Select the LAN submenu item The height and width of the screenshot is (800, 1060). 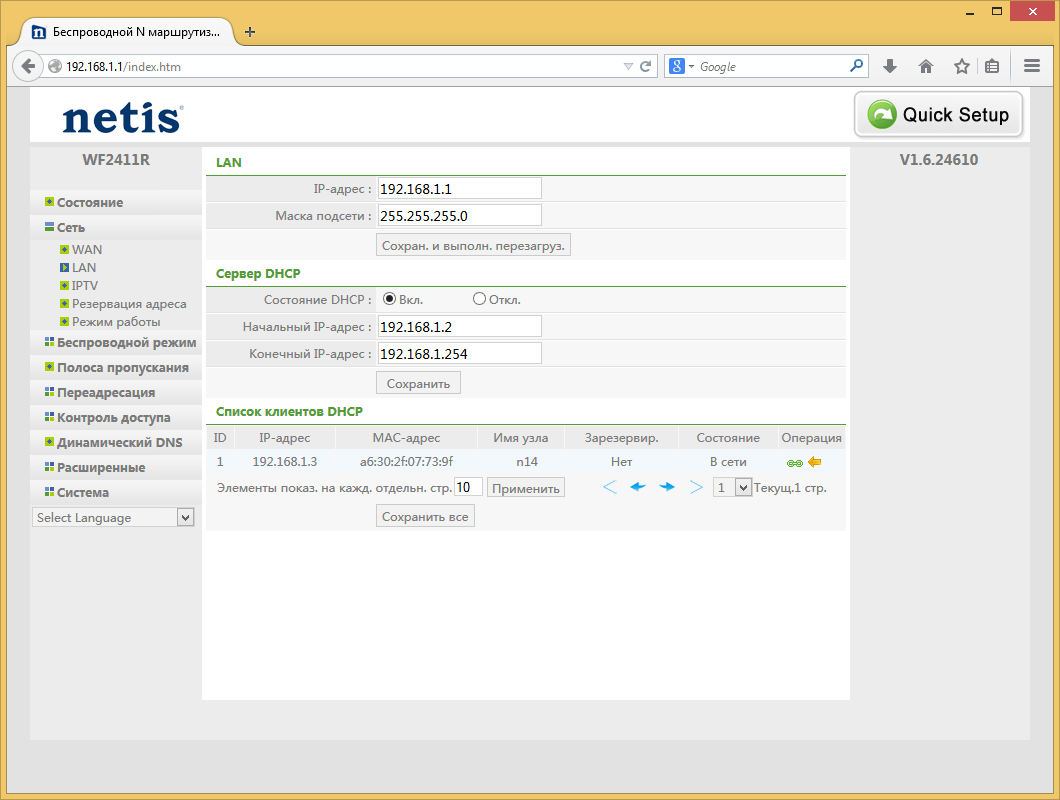[84, 268]
